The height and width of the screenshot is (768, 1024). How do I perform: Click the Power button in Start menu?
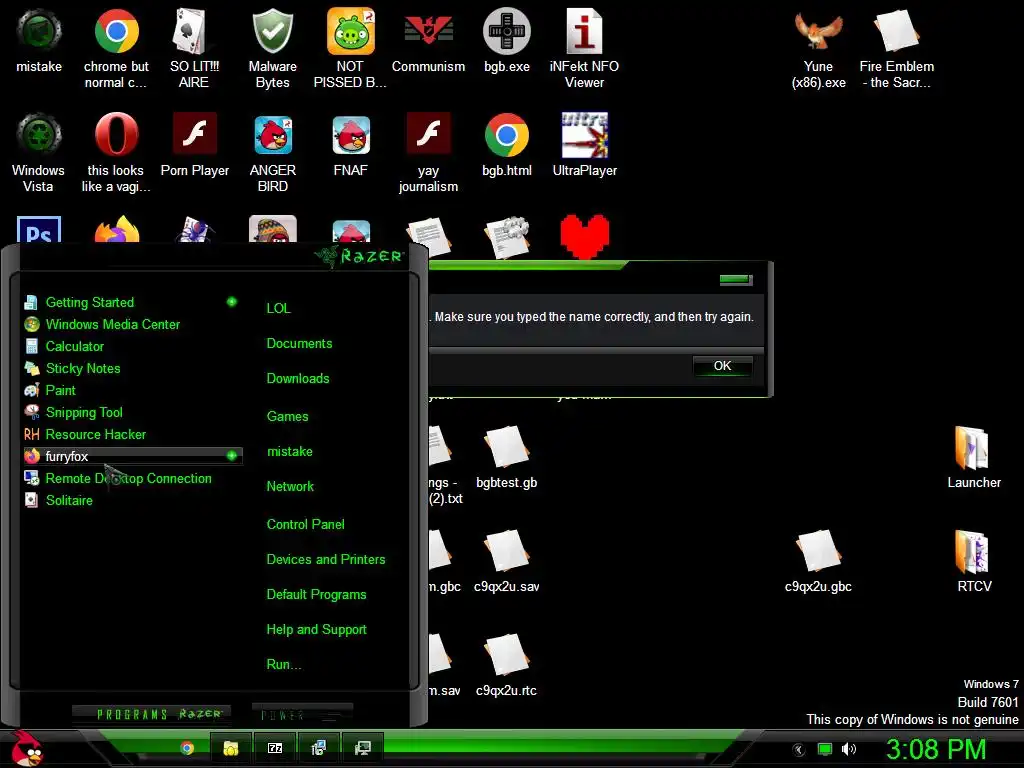point(302,714)
